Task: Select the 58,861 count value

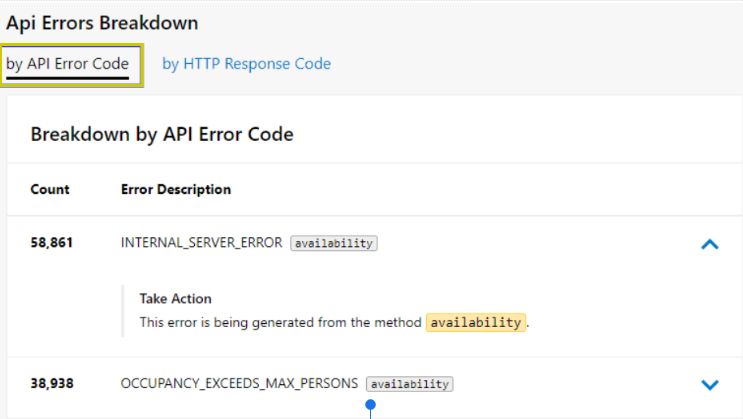Action: (52, 243)
